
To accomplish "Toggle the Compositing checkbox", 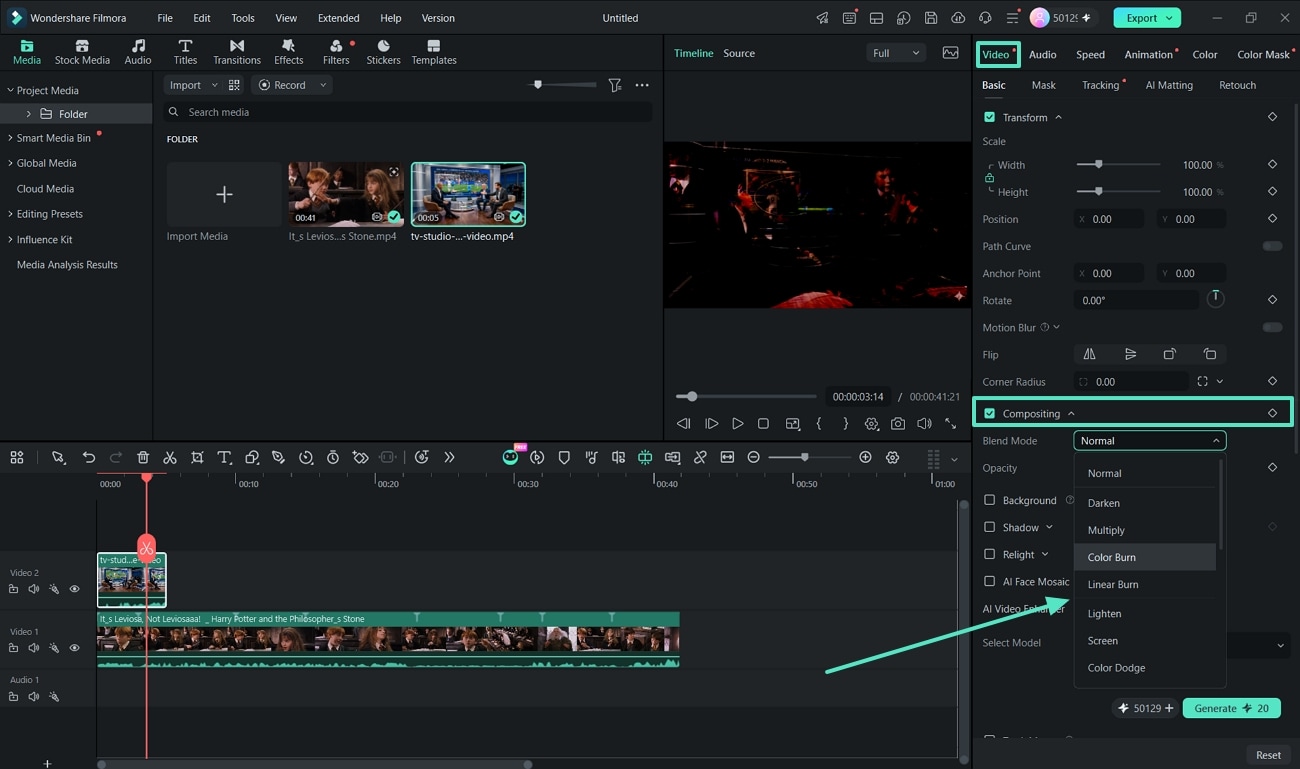I will [x=990, y=413].
